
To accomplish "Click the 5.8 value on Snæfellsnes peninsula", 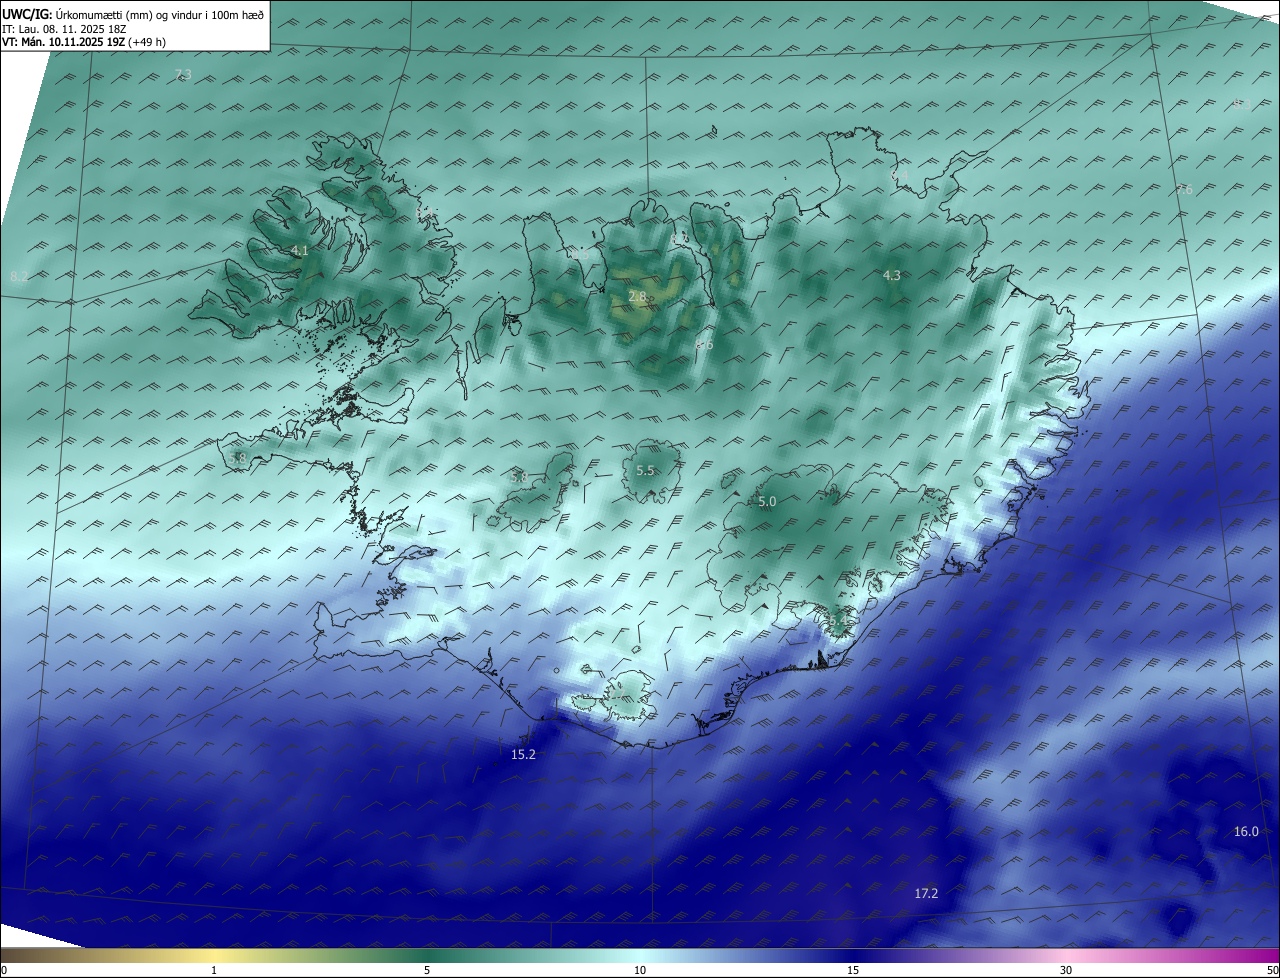I will [237, 458].
